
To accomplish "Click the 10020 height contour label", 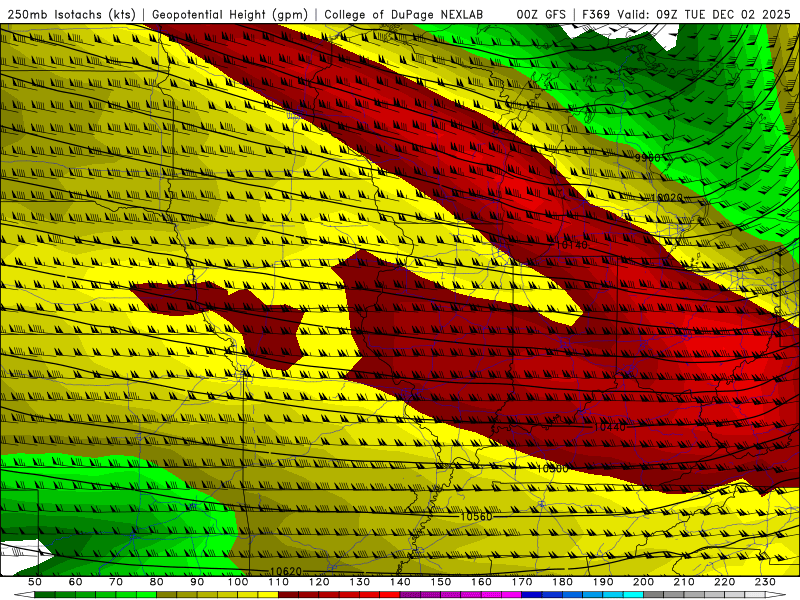I will 667,197.
